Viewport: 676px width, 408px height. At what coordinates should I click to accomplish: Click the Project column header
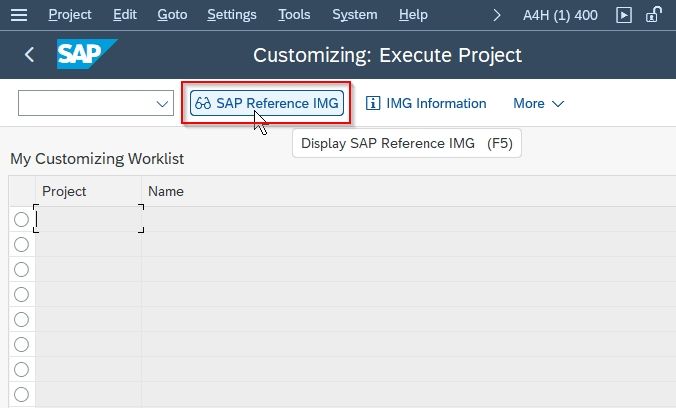(x=88, y=191)
